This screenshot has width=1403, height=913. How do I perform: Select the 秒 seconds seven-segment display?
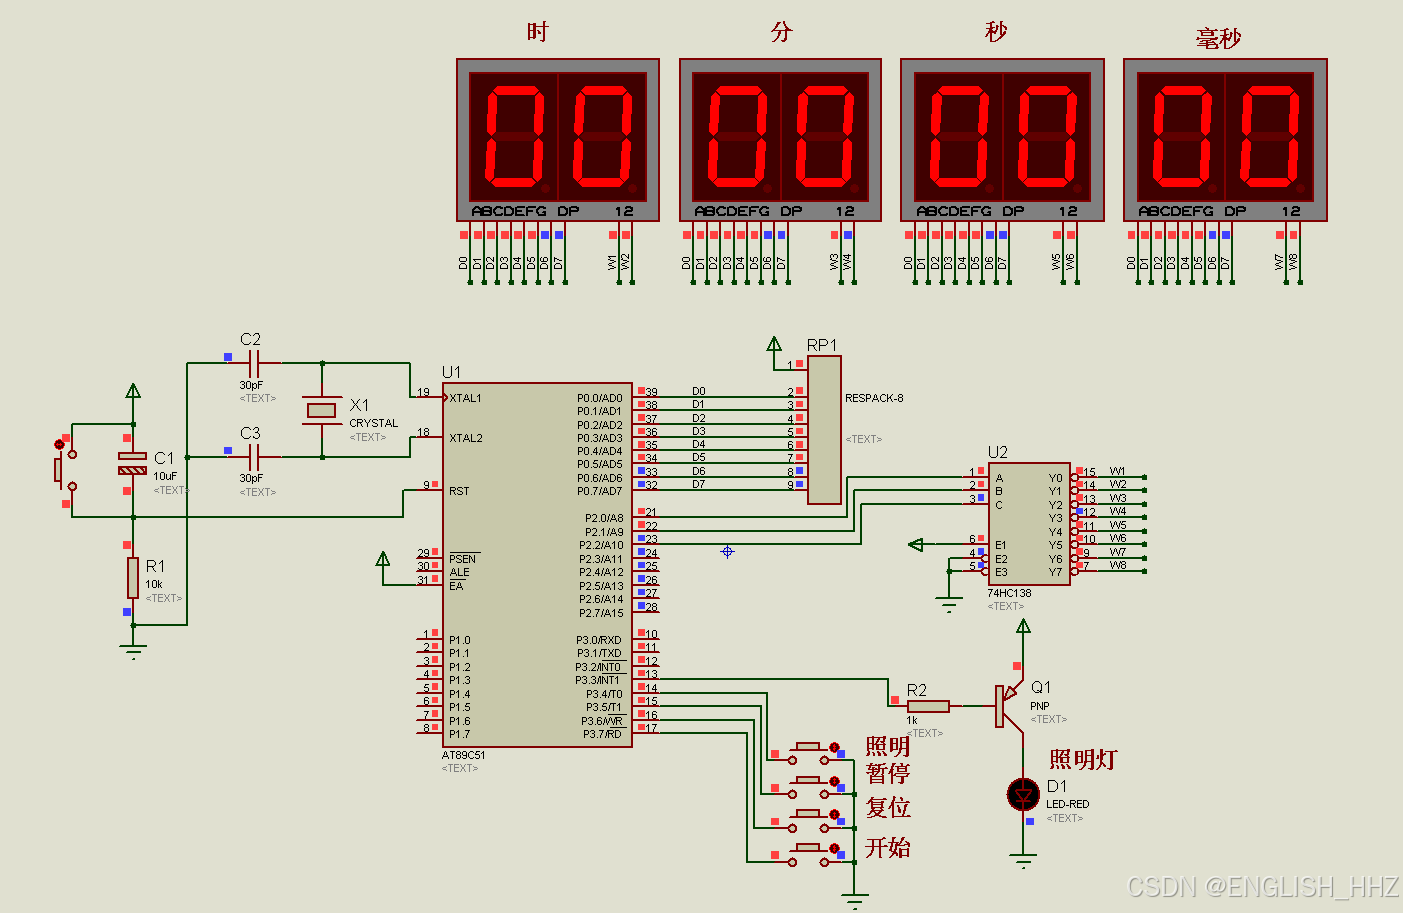click(x=1002, y=140)
